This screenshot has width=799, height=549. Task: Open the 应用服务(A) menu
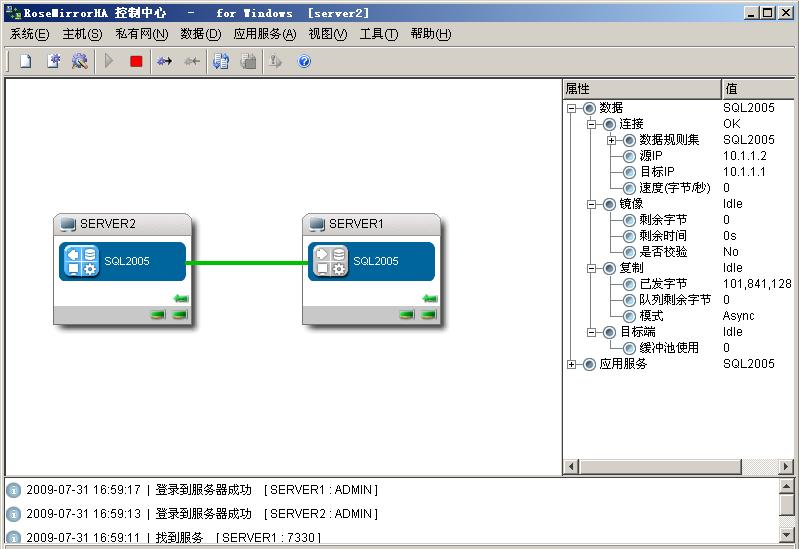[264, 34]
